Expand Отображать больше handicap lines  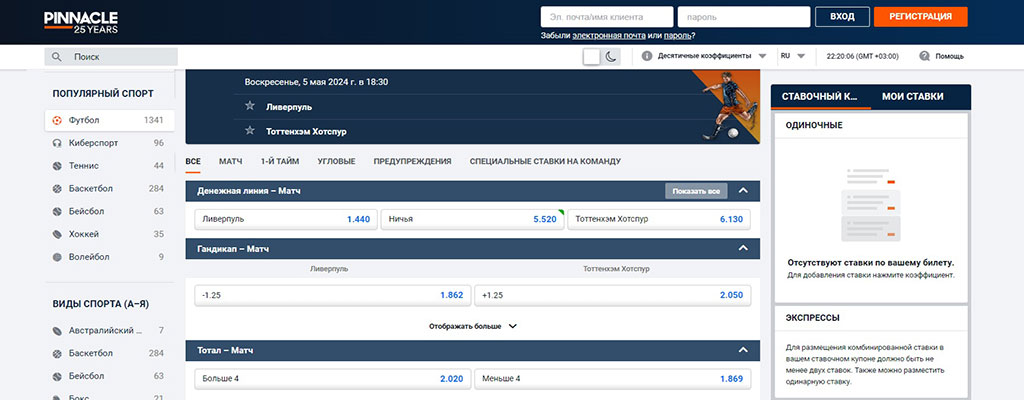pos(473,325)
